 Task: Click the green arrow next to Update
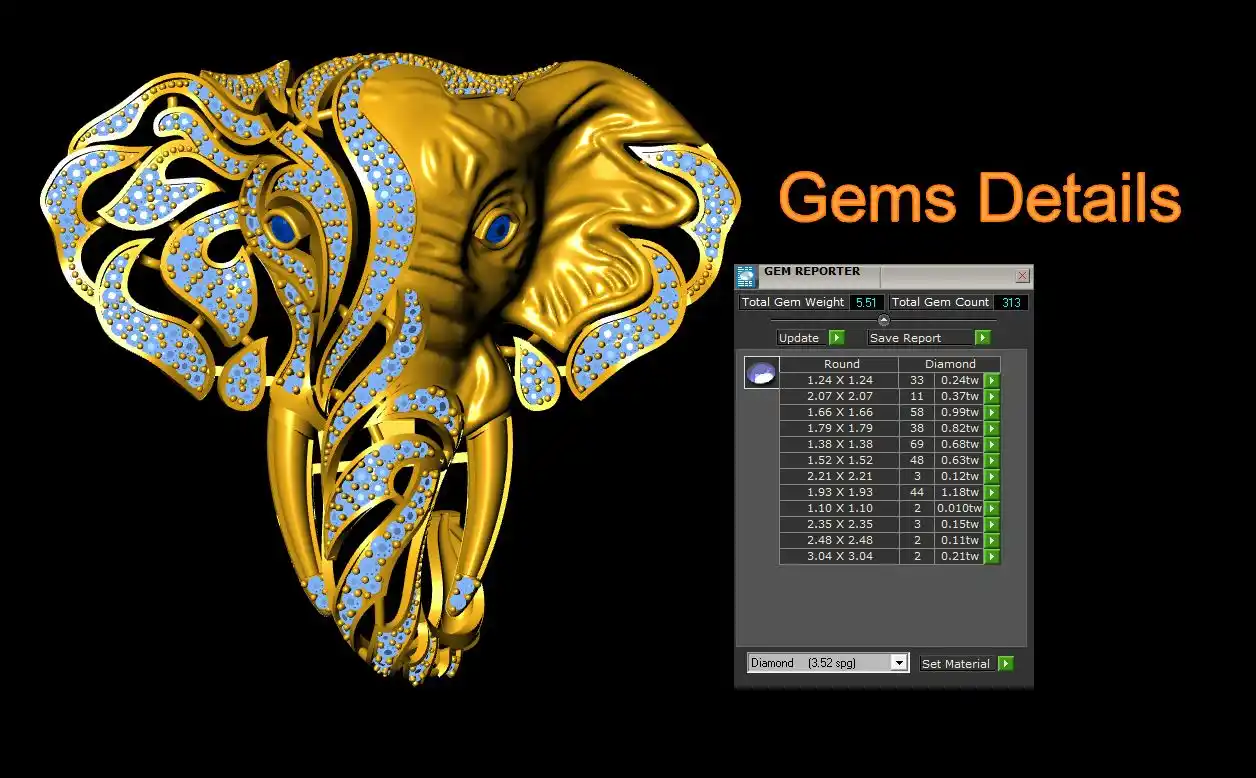[x=837, y=338]
